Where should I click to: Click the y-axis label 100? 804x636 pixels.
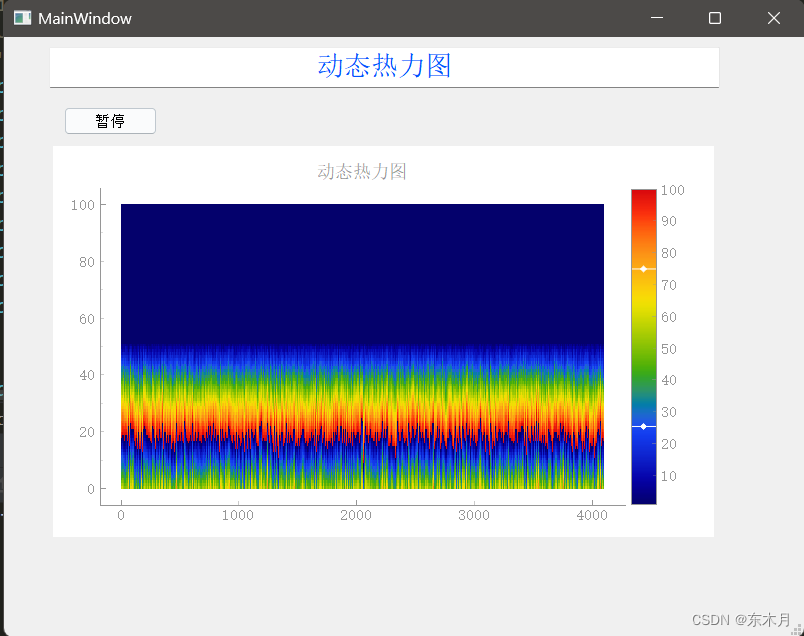click(83, 205)
